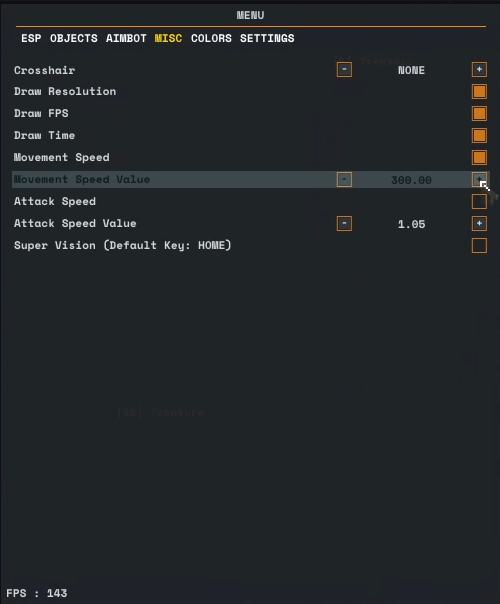Switch to the SETTINGS tab
500x604 pixels.
[x=267, y=39]
